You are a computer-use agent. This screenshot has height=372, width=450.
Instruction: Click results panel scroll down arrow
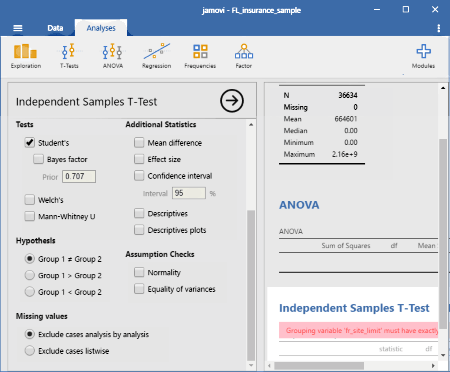click(443, 355)
